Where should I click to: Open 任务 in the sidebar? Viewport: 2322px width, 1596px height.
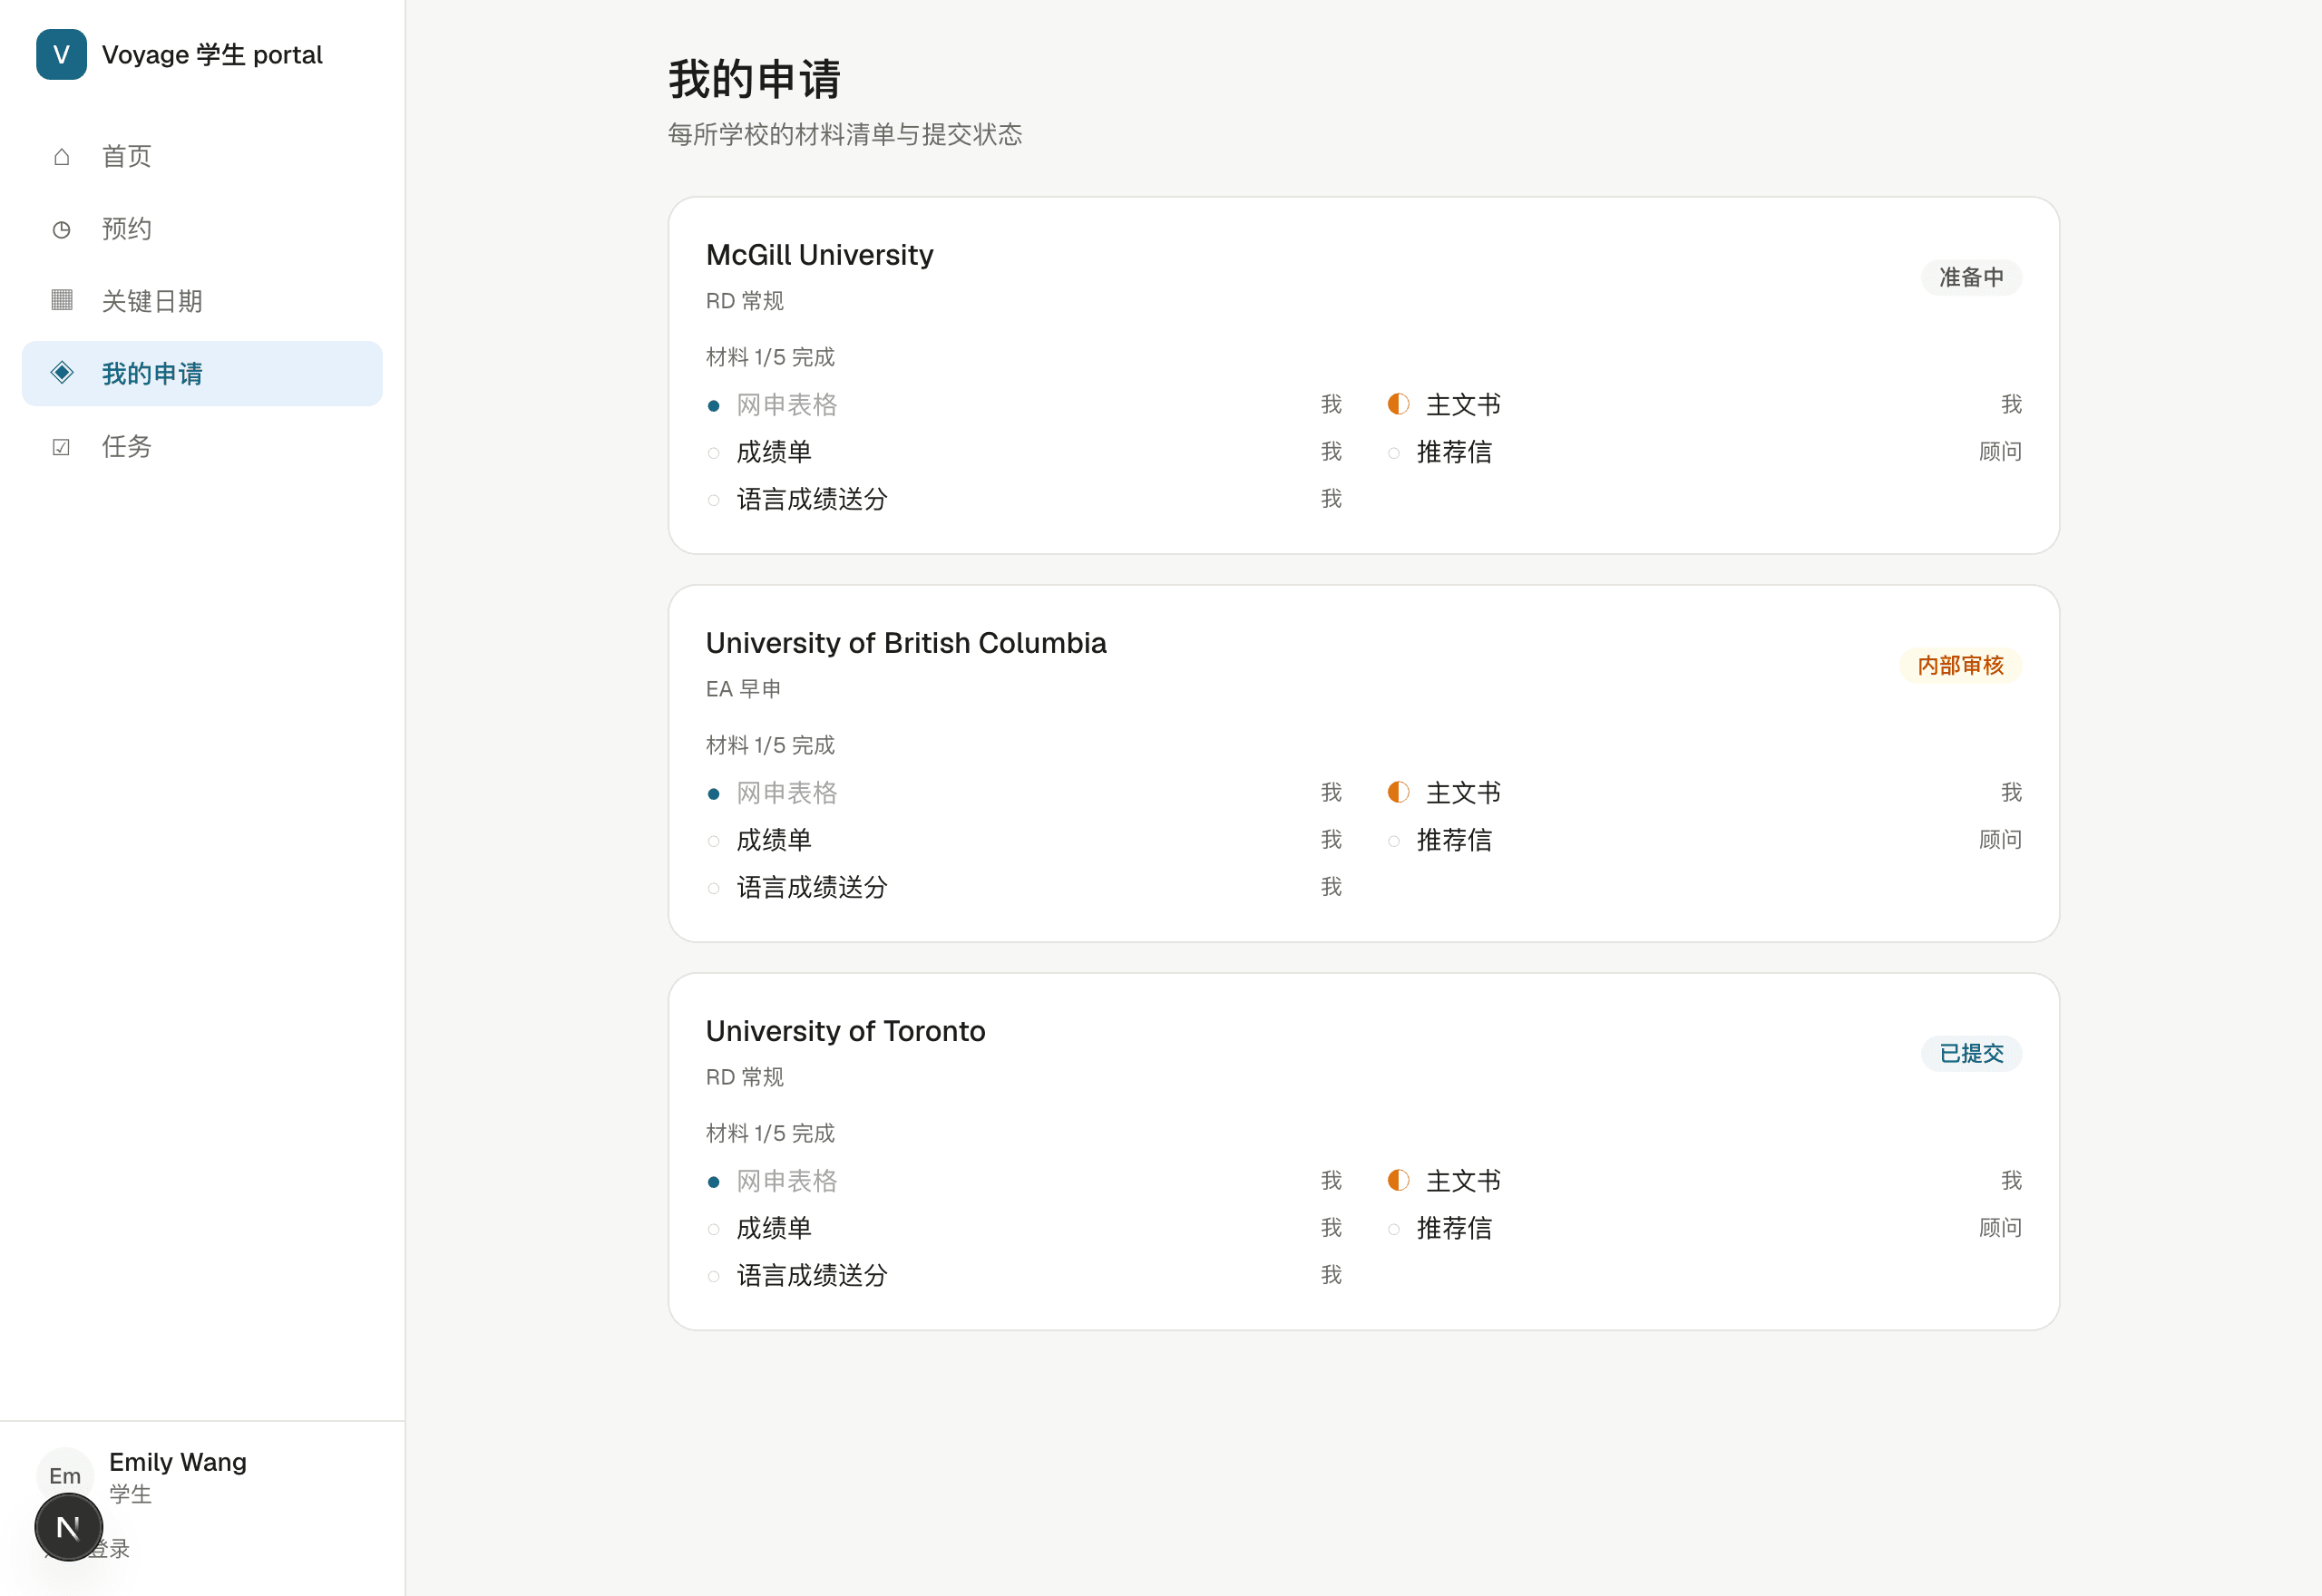pos(202,446)
